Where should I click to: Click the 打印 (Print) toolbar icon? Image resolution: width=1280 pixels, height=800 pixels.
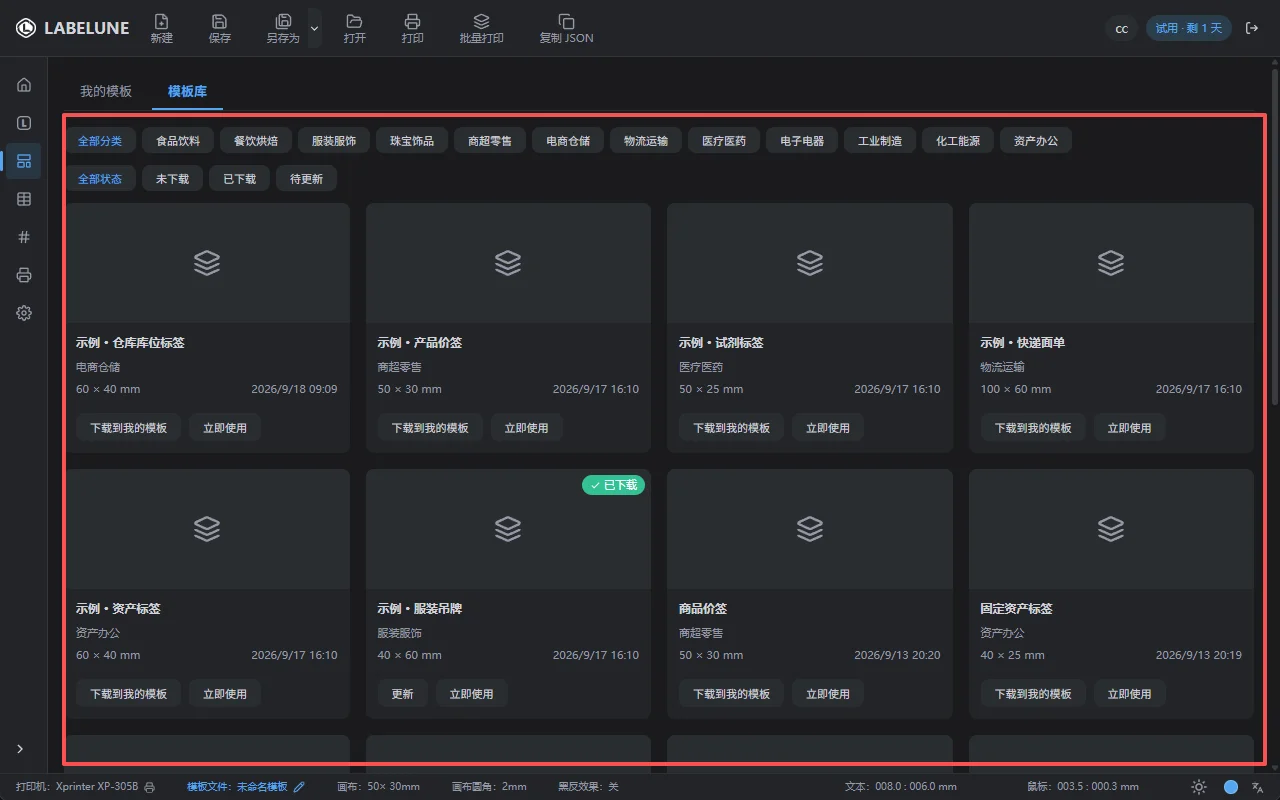(x=412, y=21)
